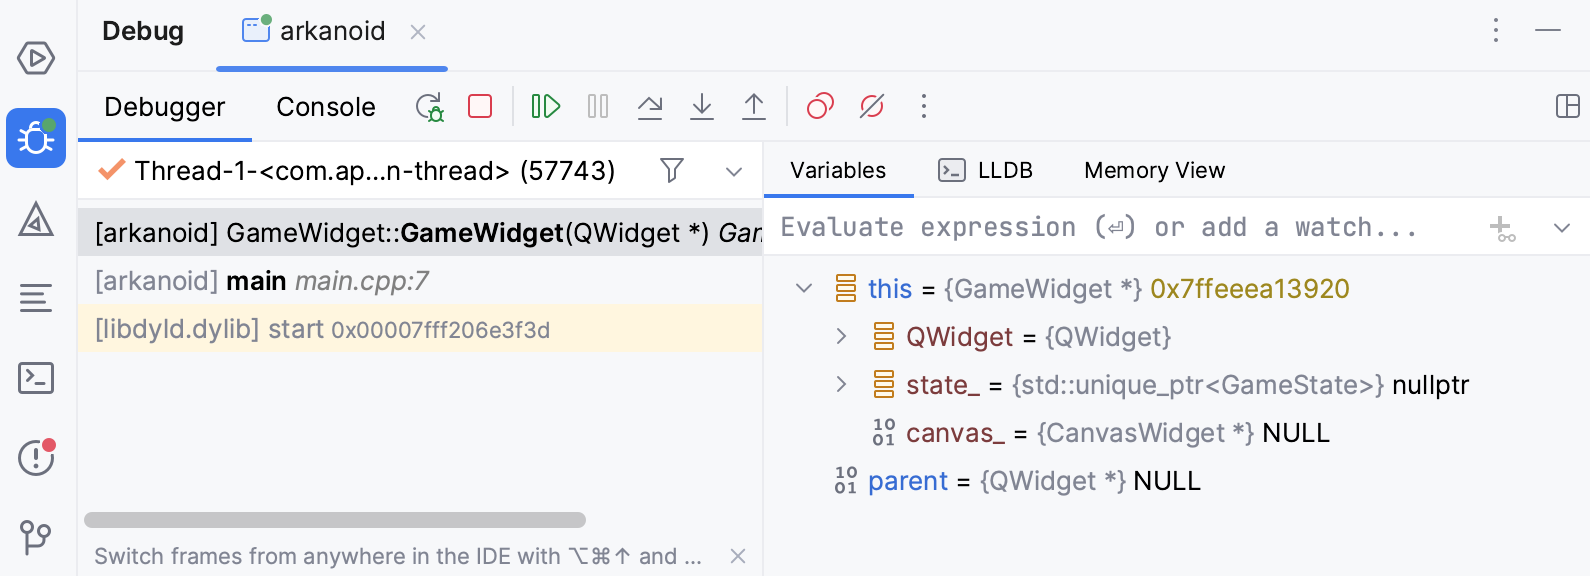Select the "this" variable link
The height and width of the screenshot is (576, 1590).
pyautogui.click(x=890, y=289)
